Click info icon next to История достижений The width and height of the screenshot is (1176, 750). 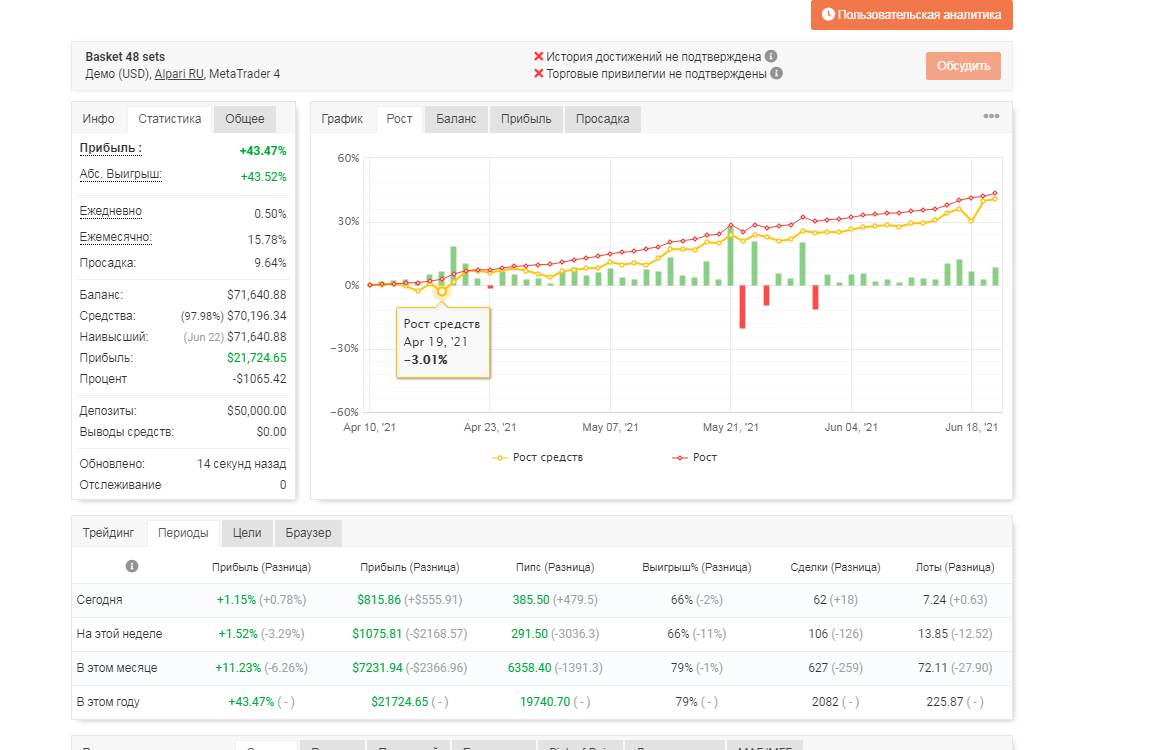pyautogui.click(x=771, y=56)
